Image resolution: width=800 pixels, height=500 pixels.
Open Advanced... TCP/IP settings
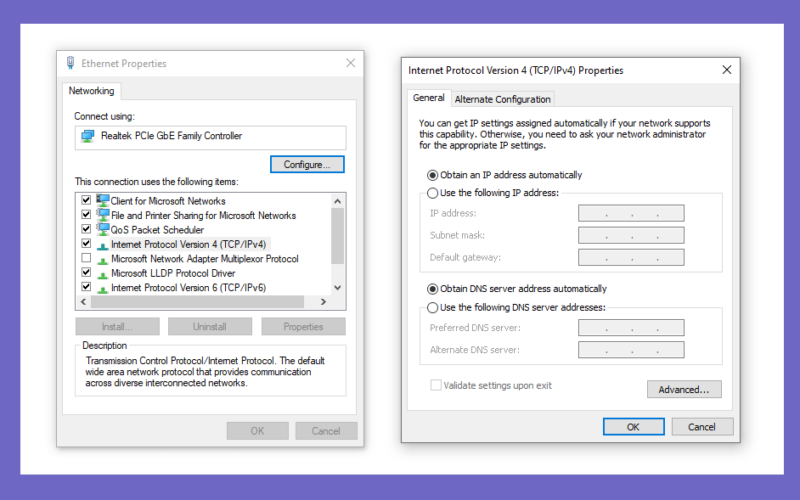point(684,389)
